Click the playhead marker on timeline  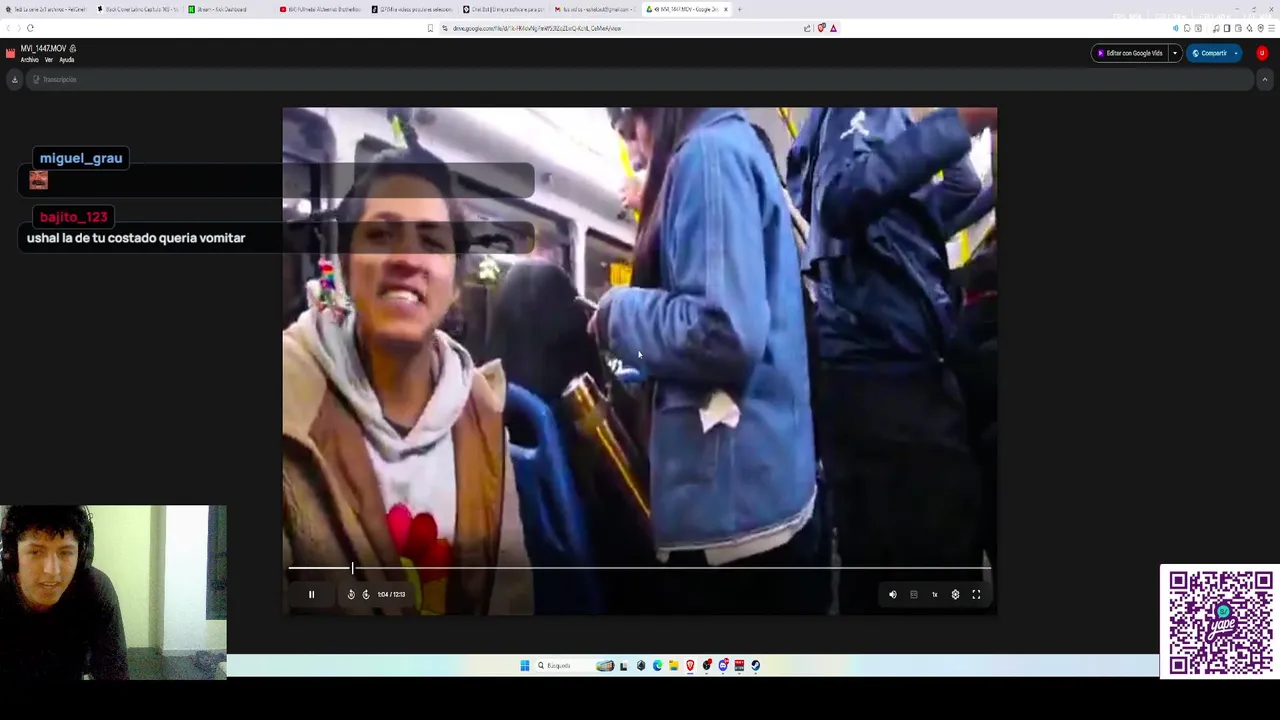click(x=352, y=568)
